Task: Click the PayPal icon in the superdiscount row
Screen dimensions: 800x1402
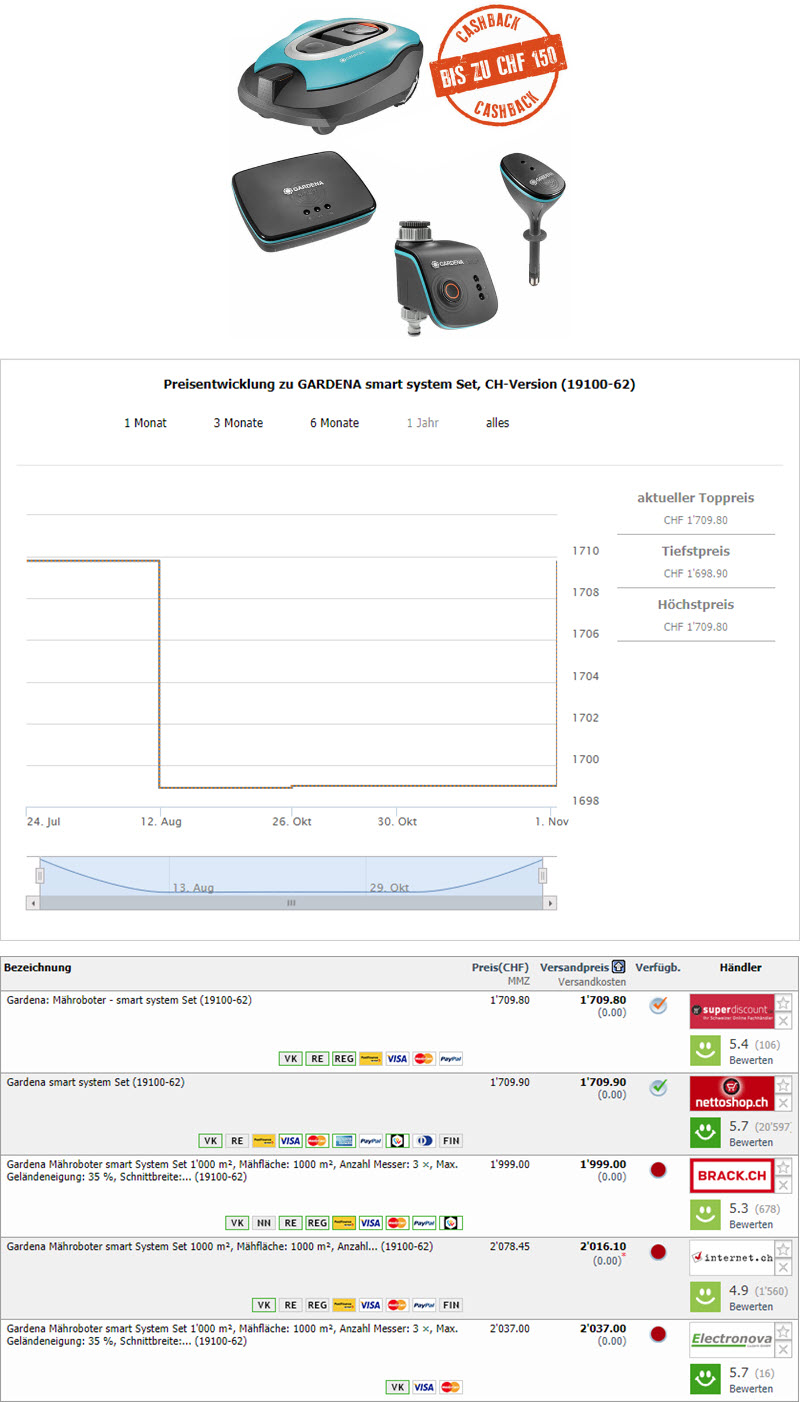Action: [x=451, y=1058]
